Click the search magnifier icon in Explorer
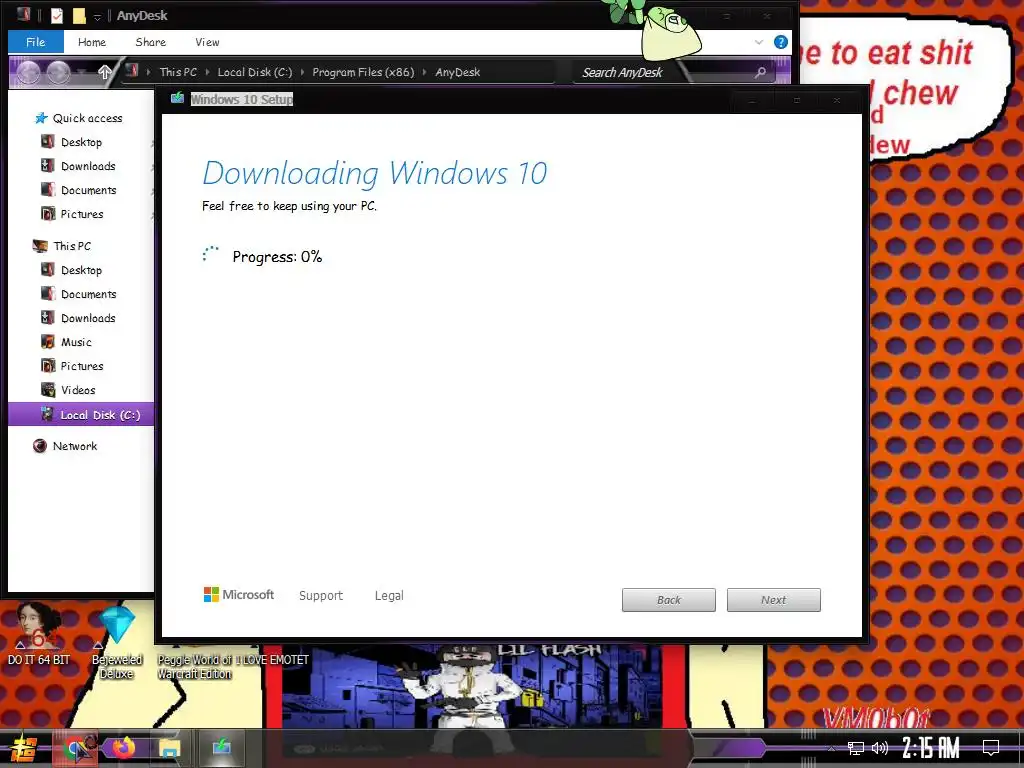 (760, 72)
